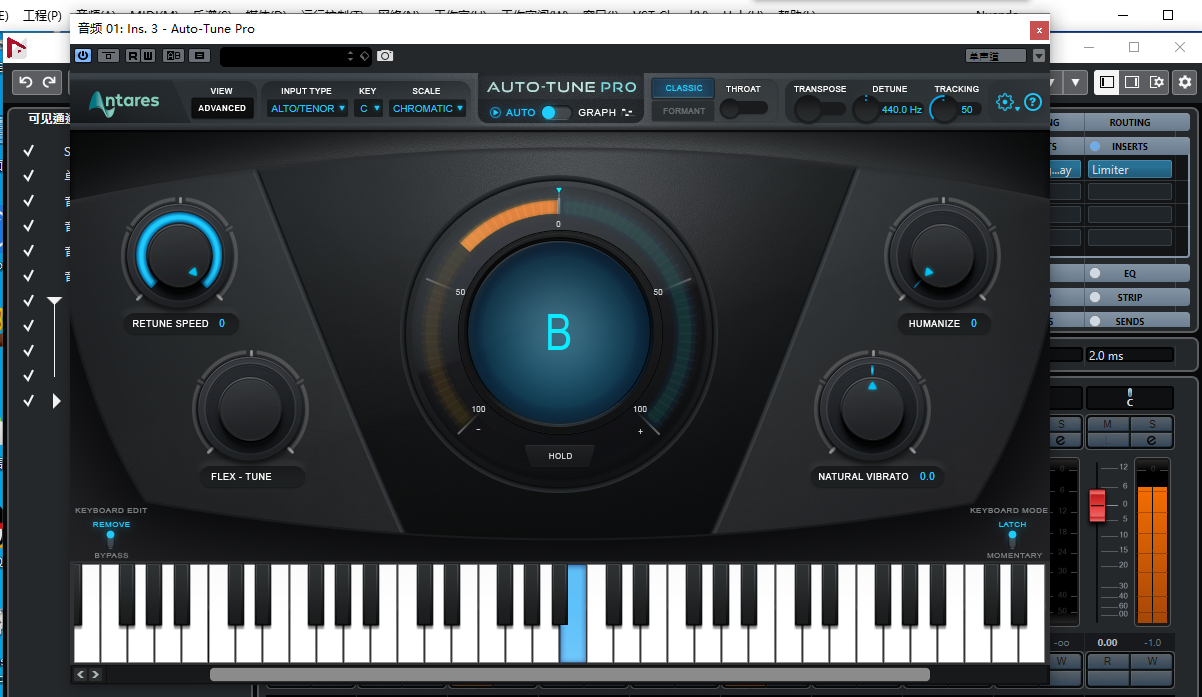Switch A/B comparison setting icon
1202x697 pixels.
click(x=173, y=55)
